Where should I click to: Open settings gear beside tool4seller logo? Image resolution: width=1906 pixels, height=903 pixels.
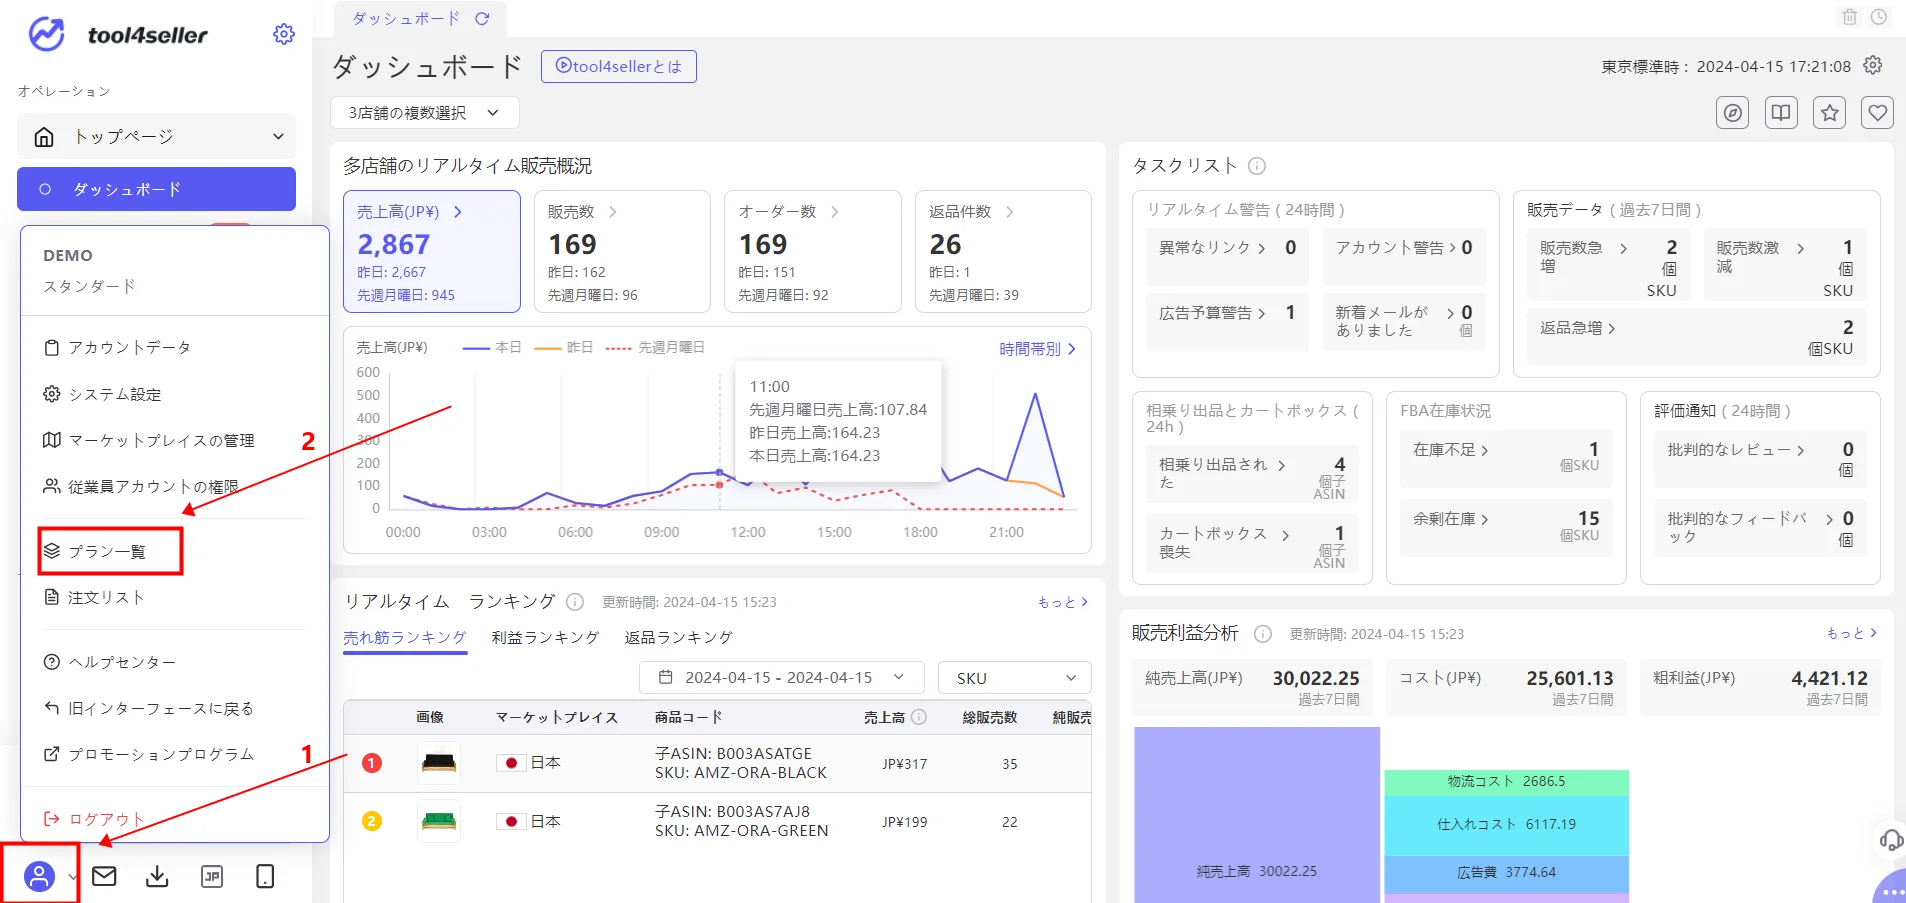(x=284, y=34)
